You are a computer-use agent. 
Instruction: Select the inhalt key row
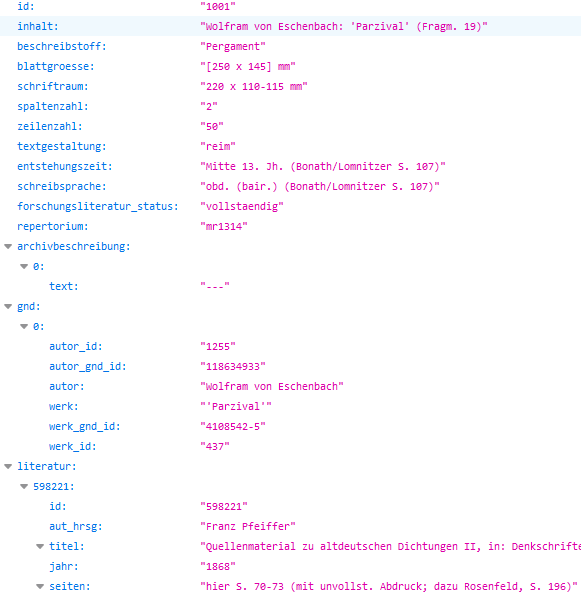tap(290, 26)
